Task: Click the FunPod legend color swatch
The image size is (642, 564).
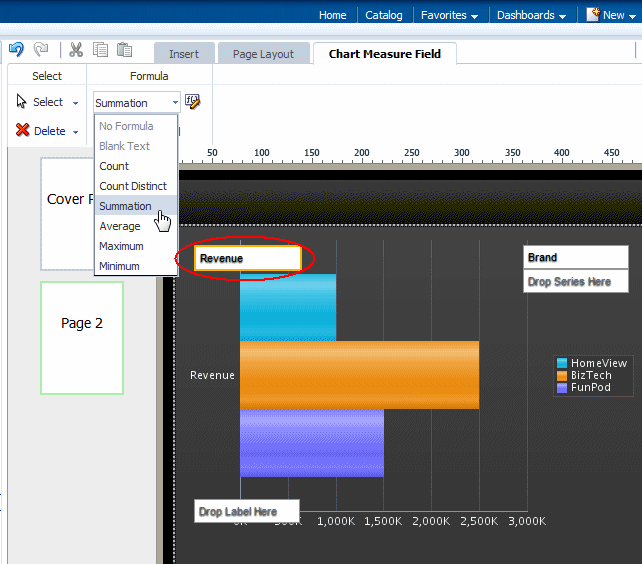Action: tap(562, 387)
